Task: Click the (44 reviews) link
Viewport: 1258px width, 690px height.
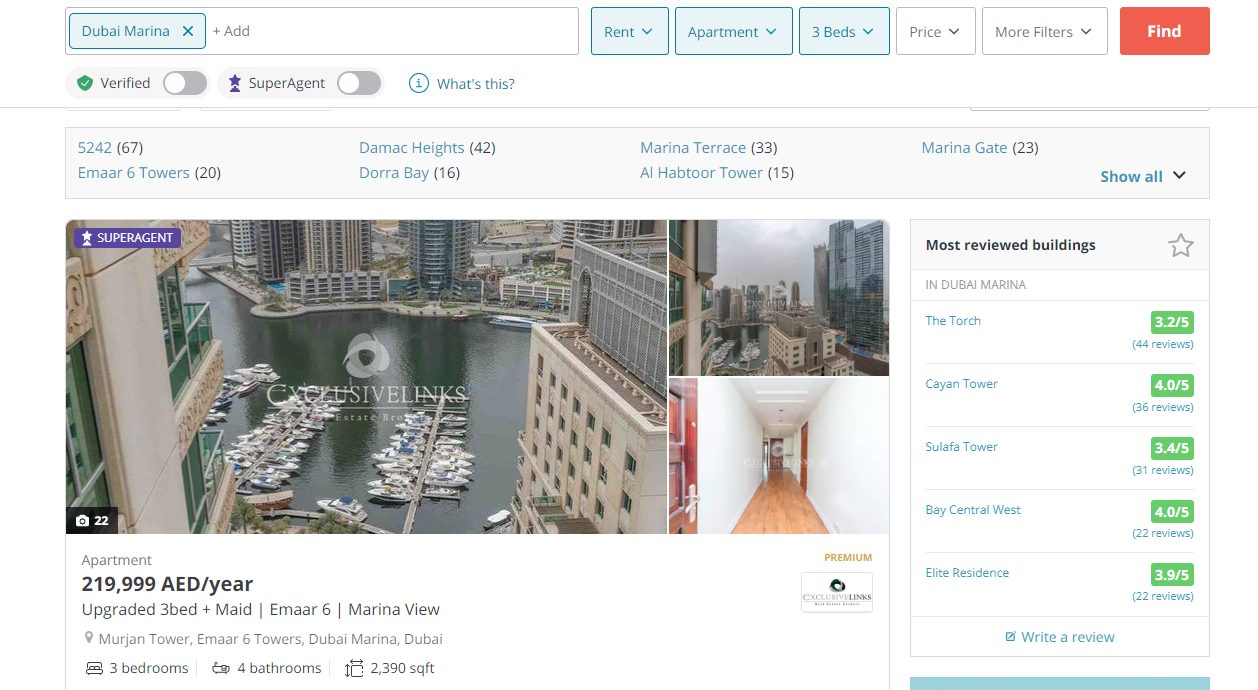Action: click(x=1163, y=344)
